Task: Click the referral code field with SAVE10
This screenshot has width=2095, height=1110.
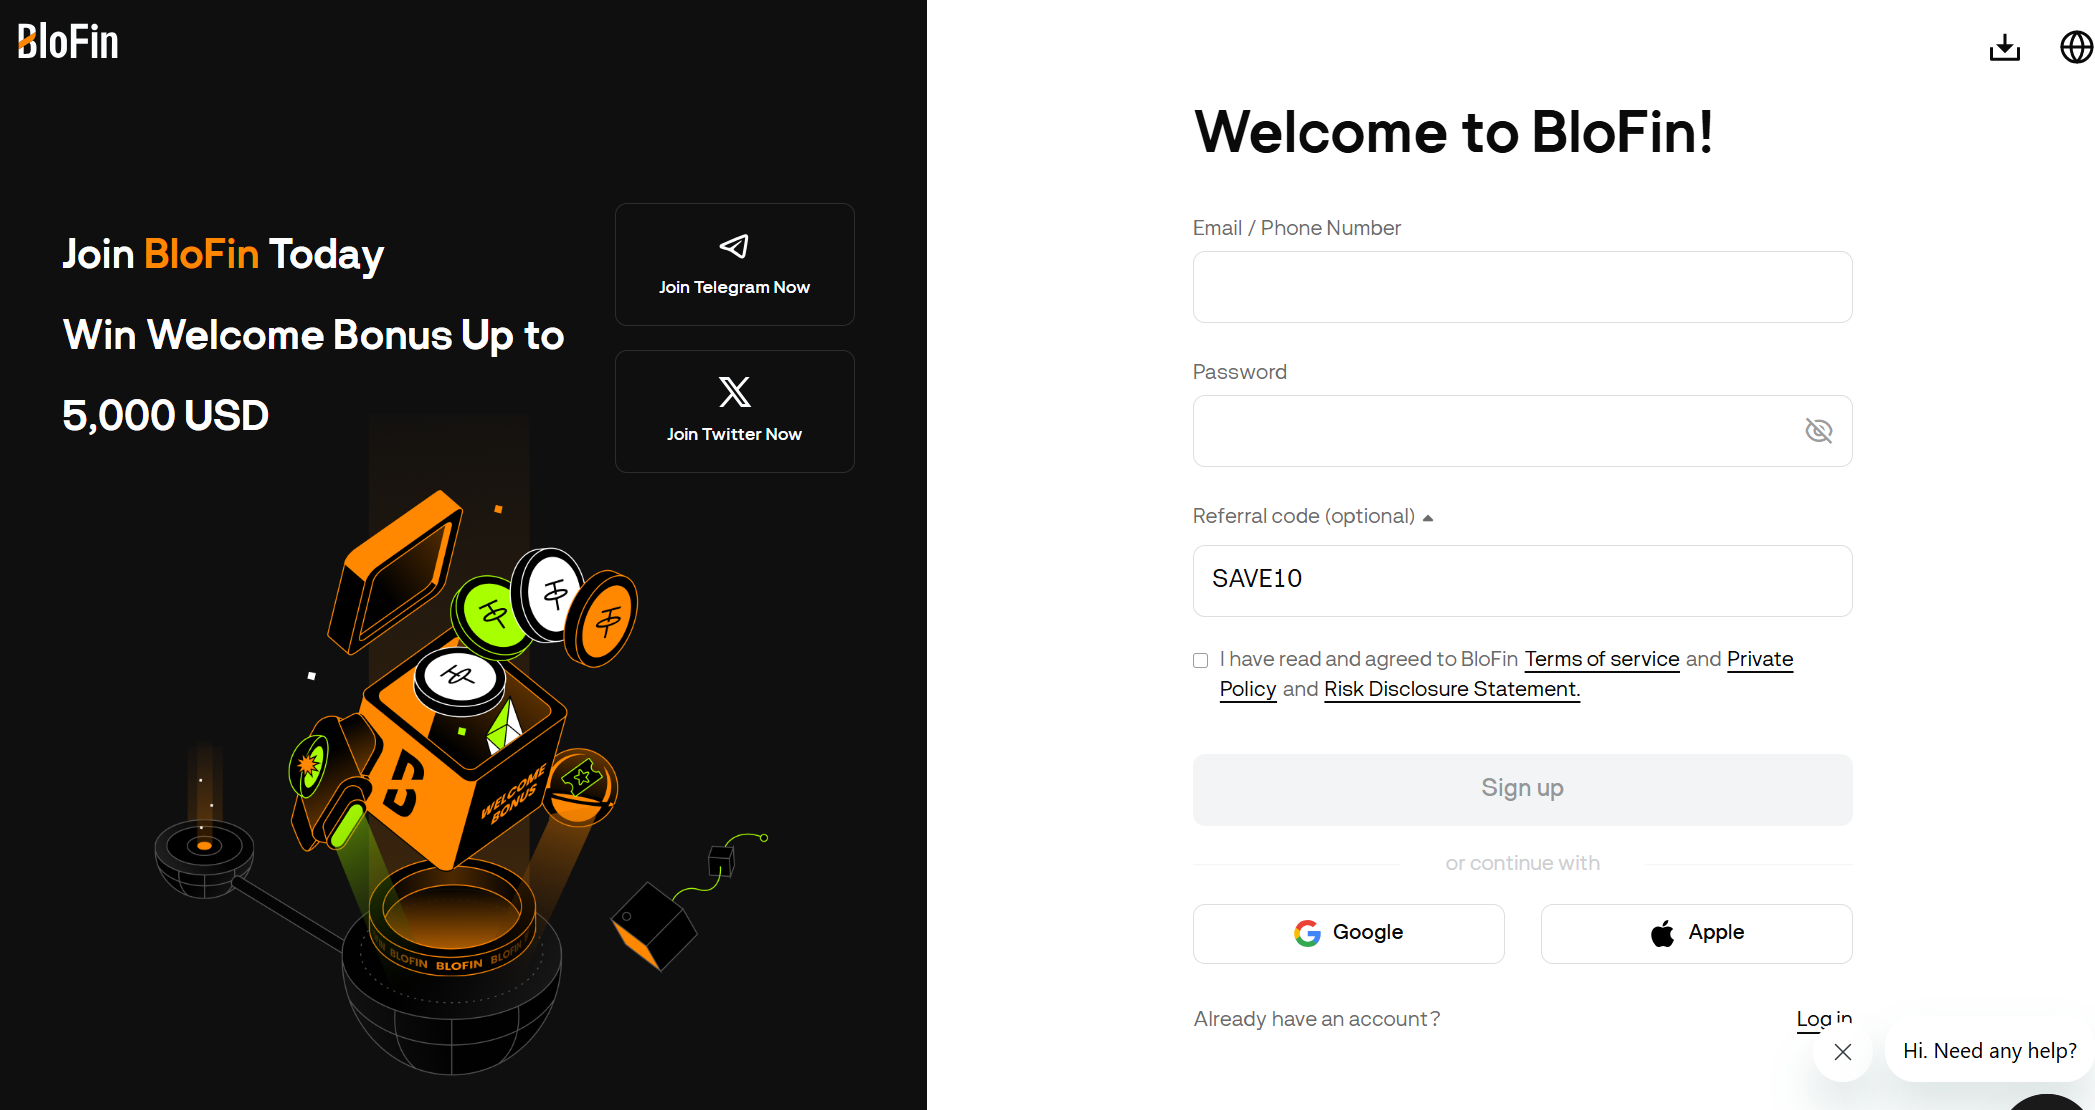Action: (1522, 580)
